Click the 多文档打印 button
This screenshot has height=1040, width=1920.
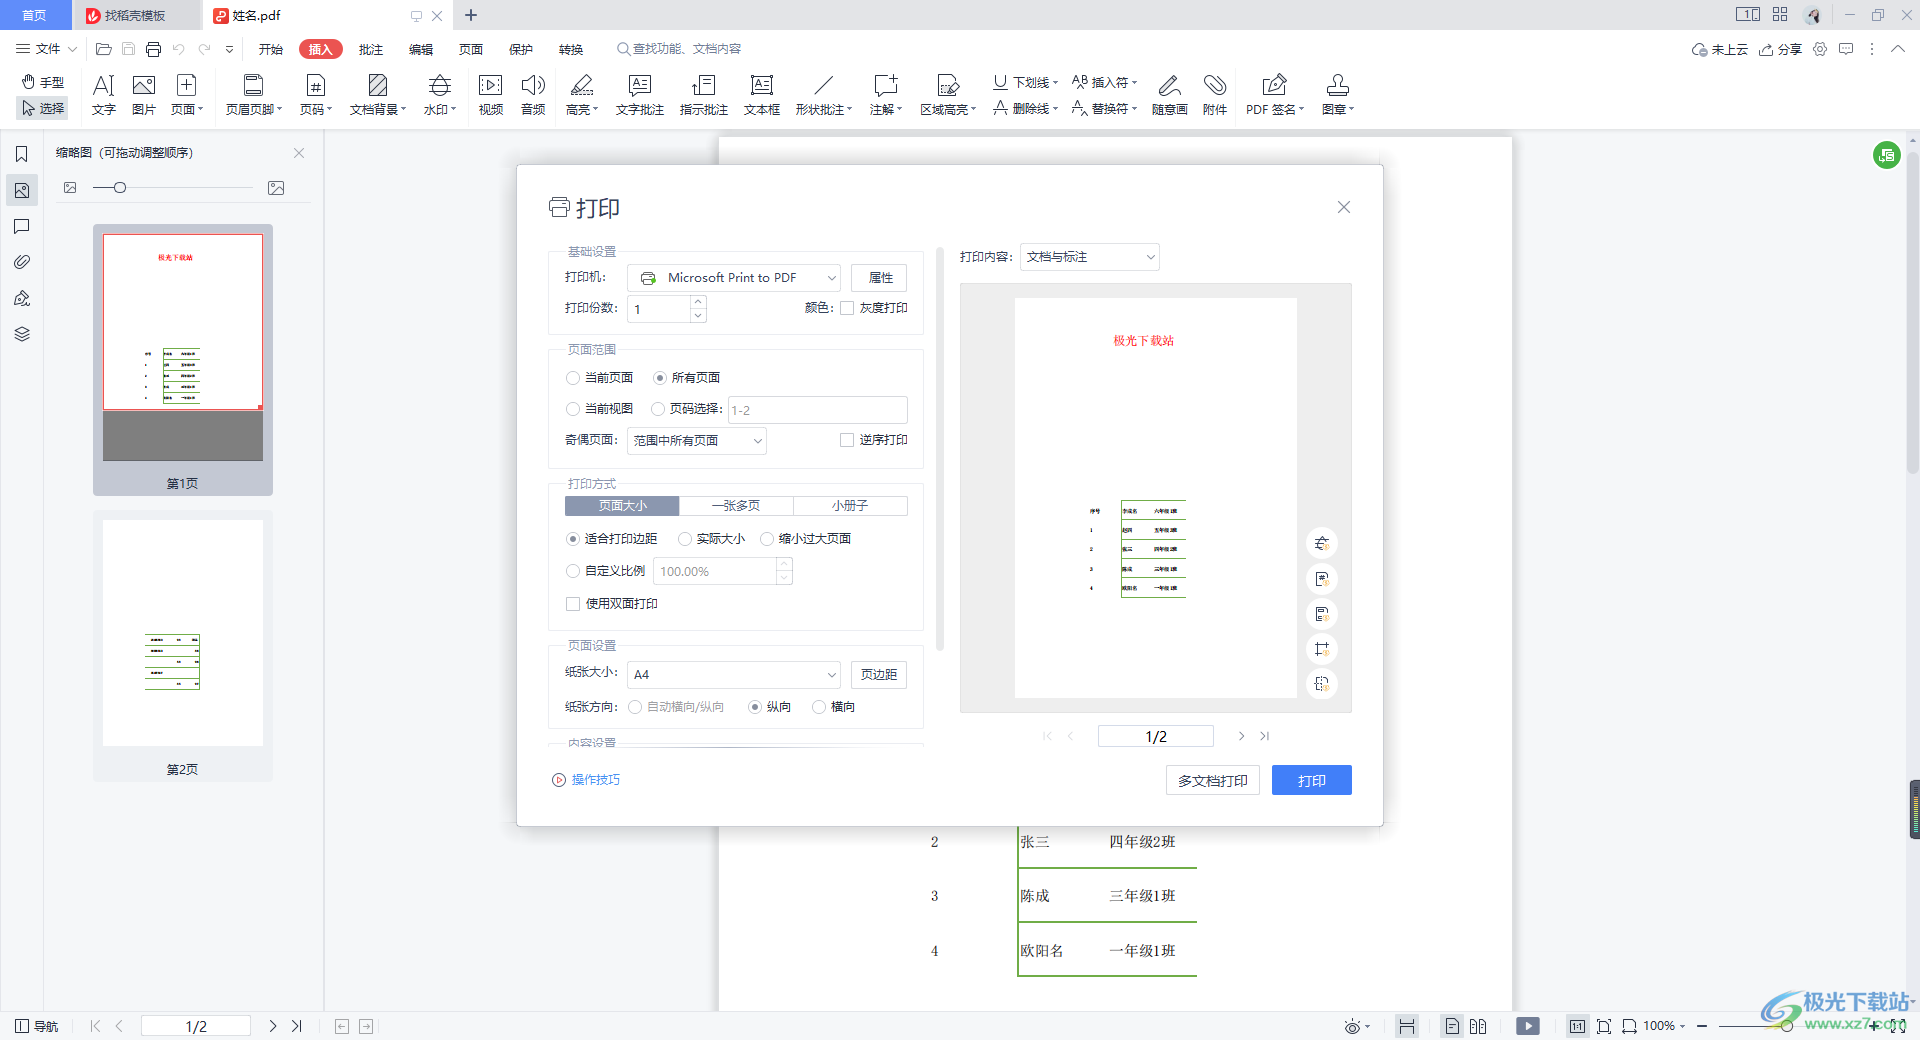click(1213, 781)
